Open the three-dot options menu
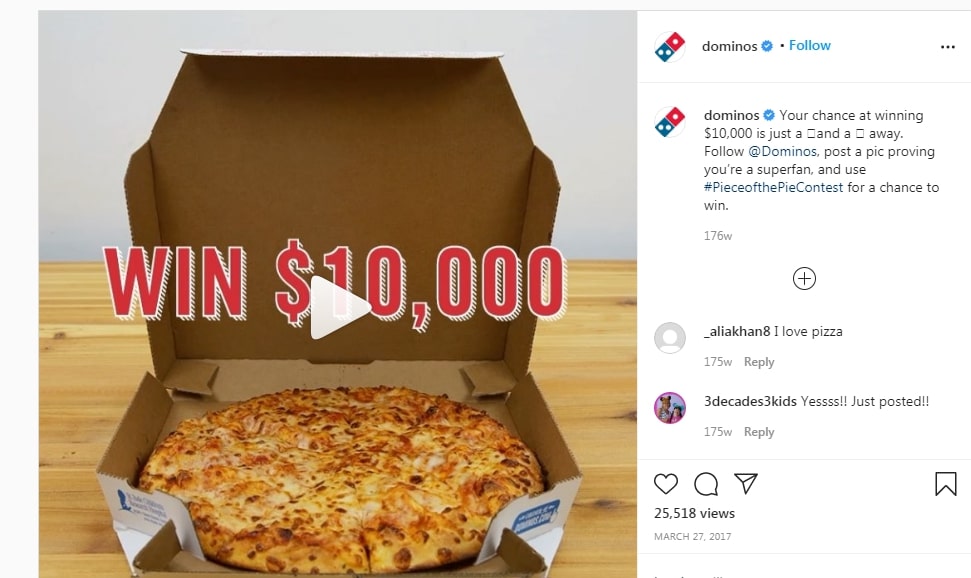The image size is (971, 578). point(947,46)
